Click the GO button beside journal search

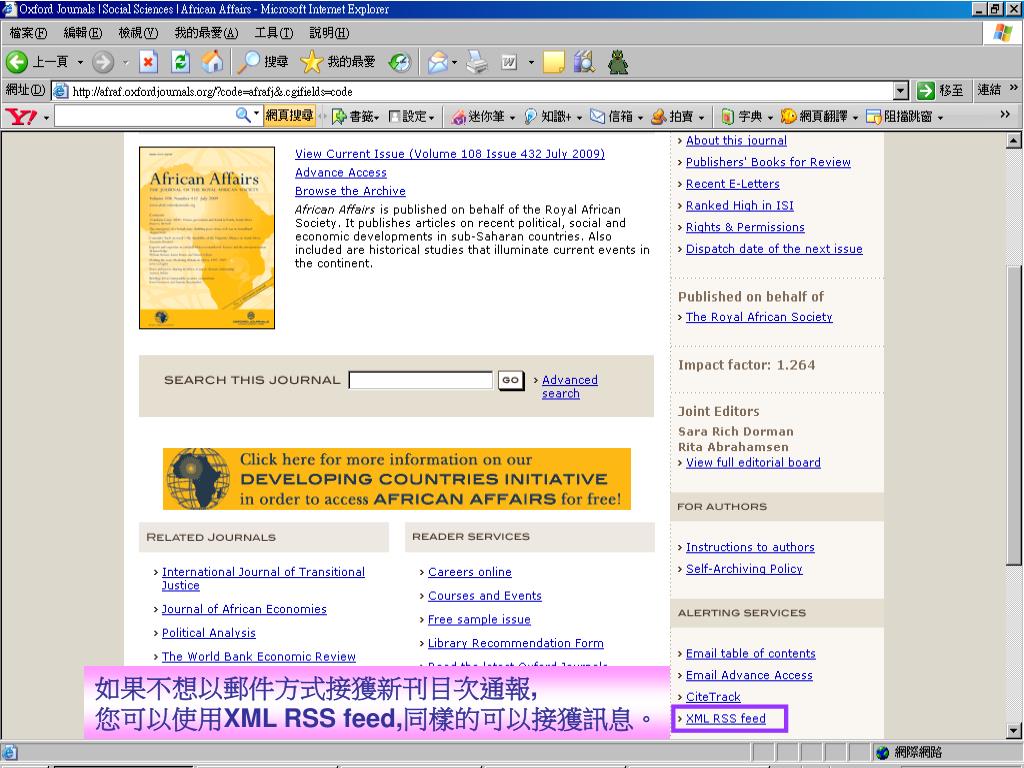511,380
